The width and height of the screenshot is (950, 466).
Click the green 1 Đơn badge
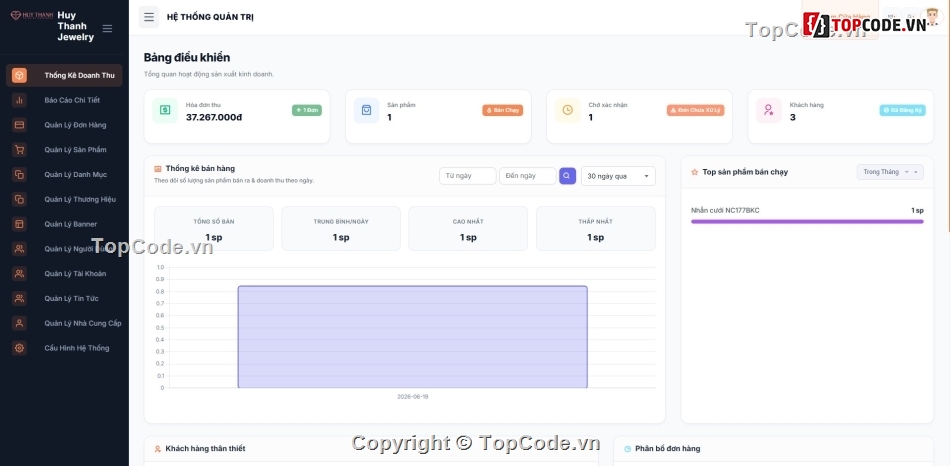(307, 110)
